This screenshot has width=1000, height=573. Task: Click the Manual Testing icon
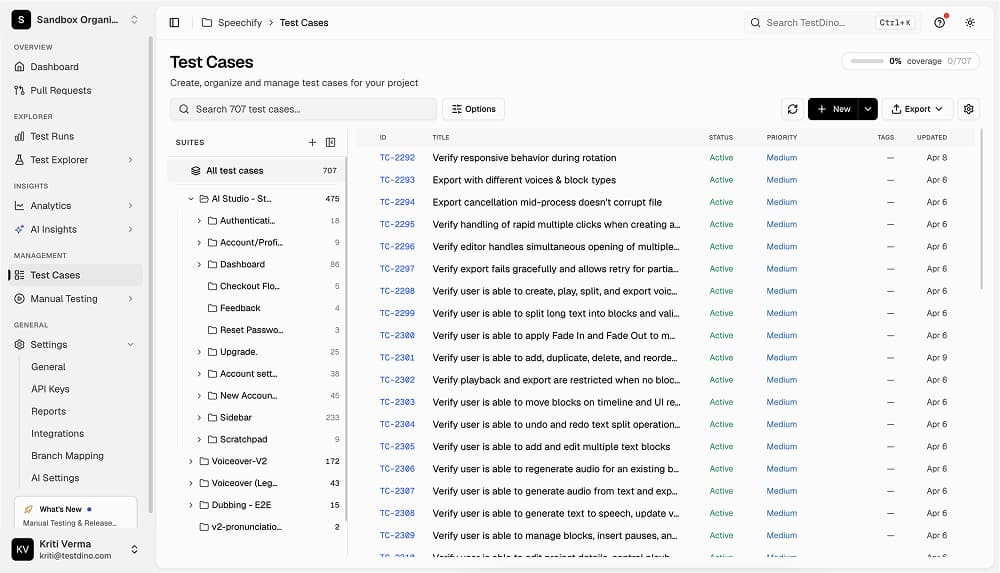pyautogui.click(x=20, y=299)
